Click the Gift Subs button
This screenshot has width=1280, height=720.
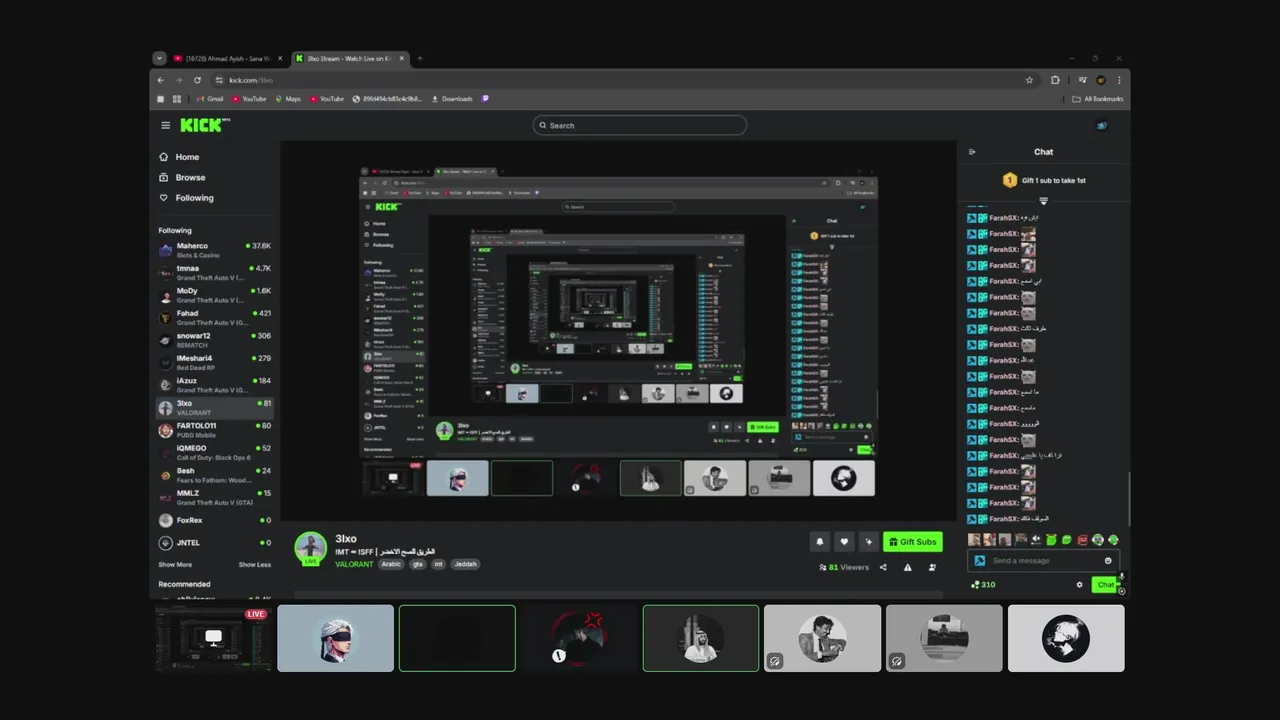point(912,542)
